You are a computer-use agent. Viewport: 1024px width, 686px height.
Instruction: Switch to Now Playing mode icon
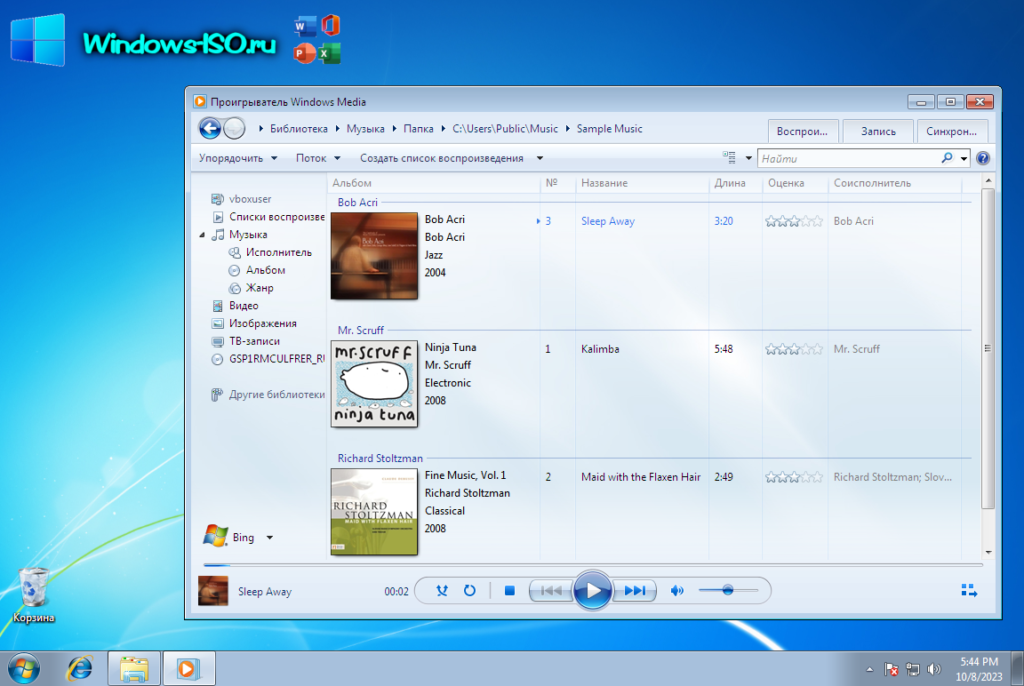pyautogui.click(x=969, y=591)
